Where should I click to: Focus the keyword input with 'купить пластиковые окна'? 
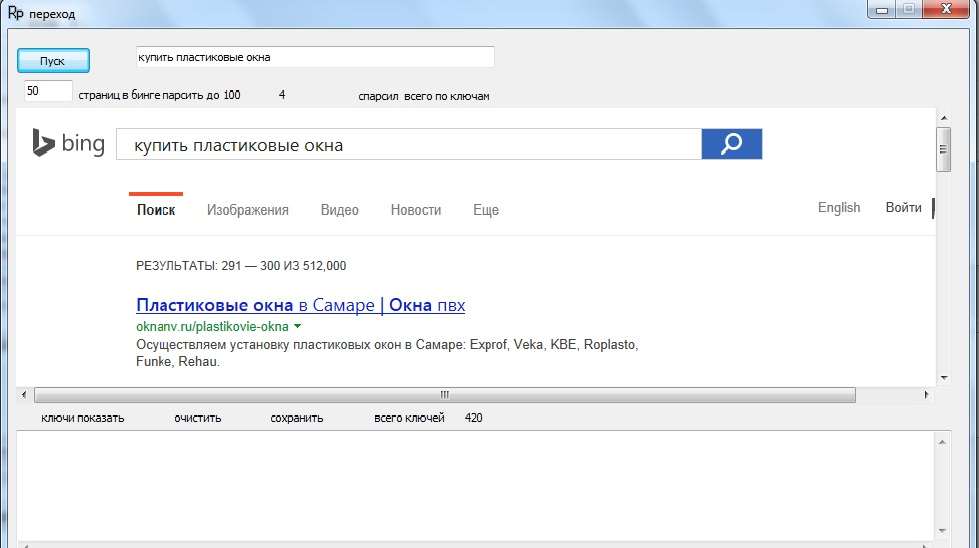[x=315, y=57]
